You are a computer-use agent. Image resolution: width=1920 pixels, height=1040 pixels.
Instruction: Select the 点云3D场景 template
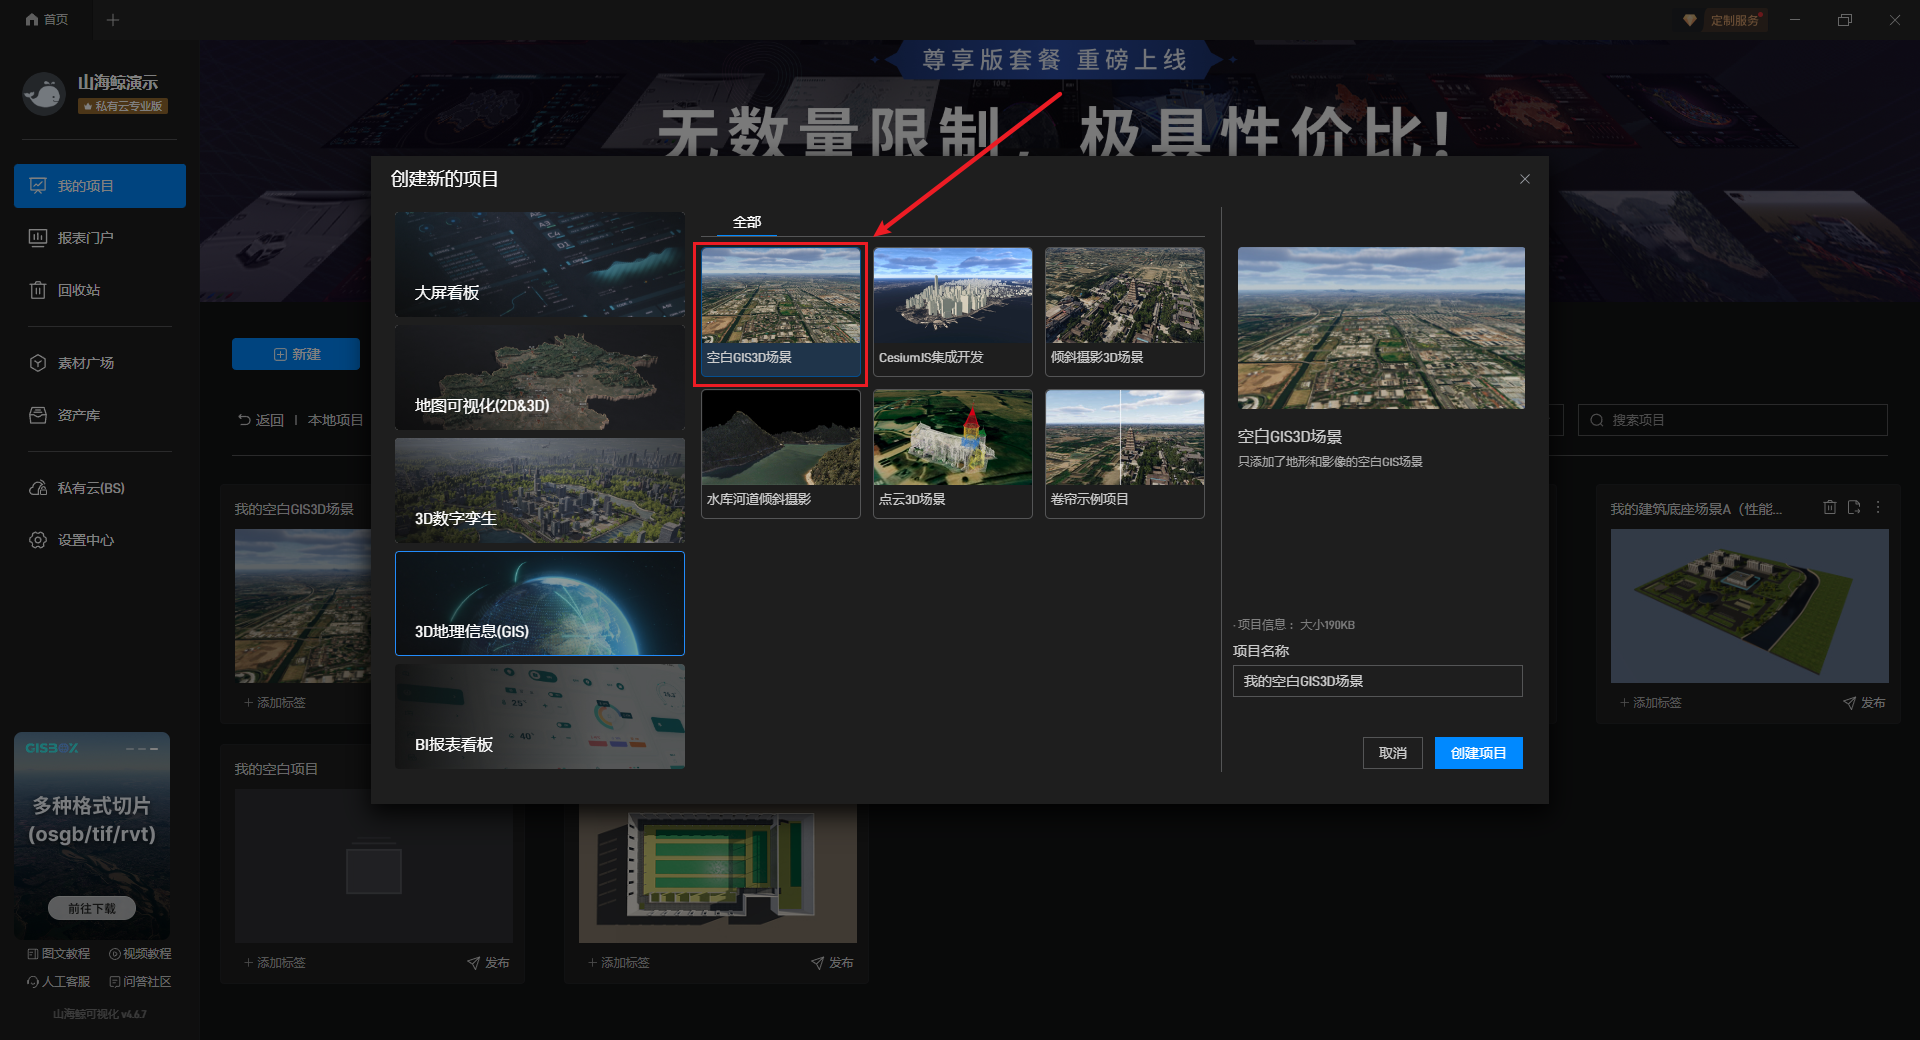(x=952, y=453)
